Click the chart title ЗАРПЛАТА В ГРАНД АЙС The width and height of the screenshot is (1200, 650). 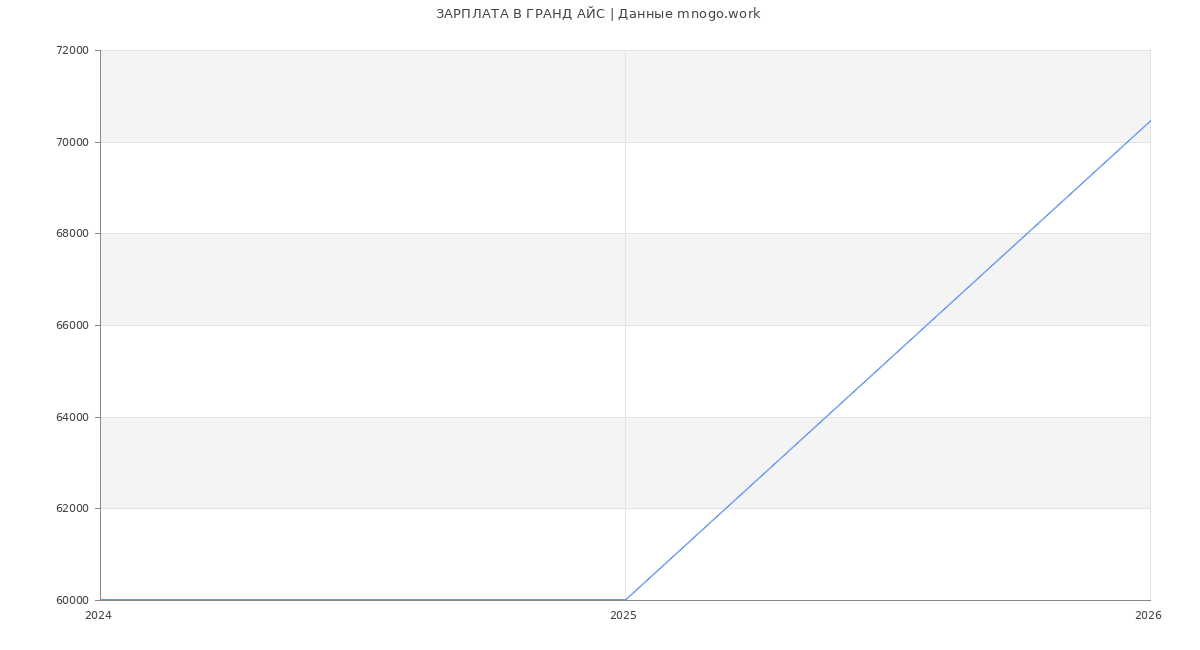coord(520,14)
